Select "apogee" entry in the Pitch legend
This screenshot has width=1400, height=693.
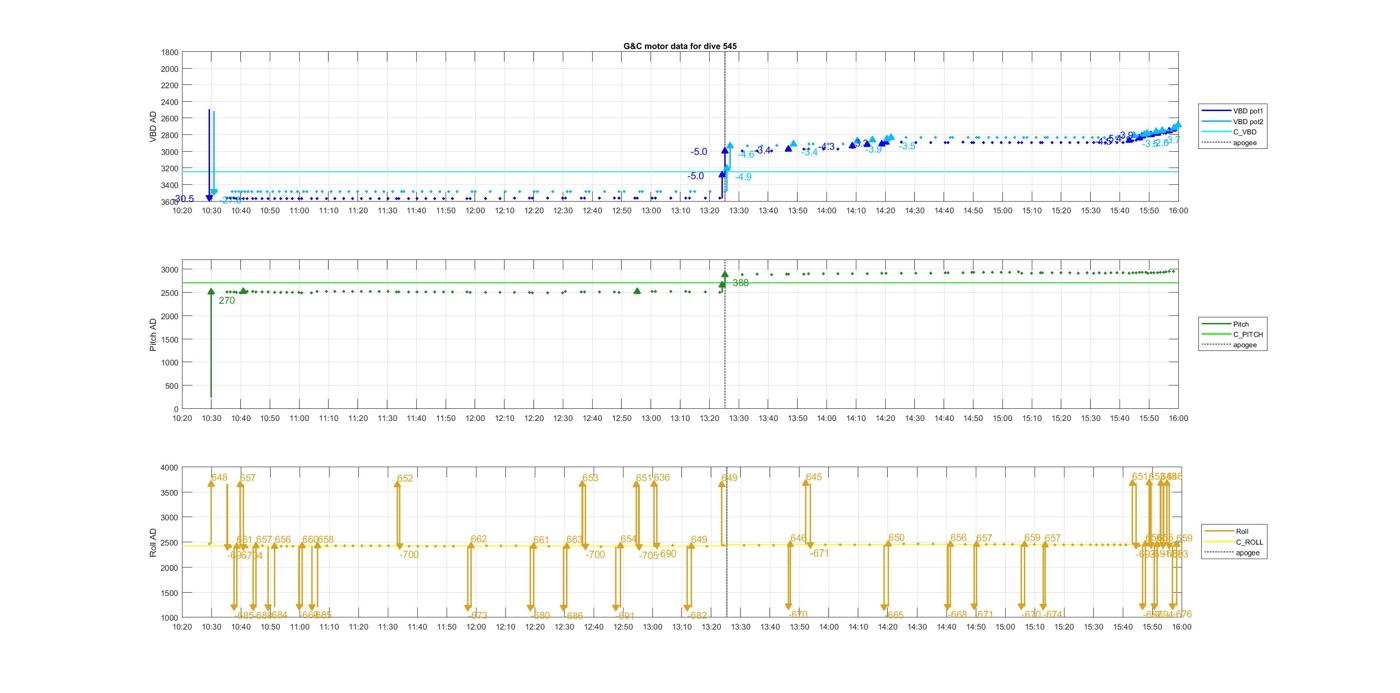[1245, 345]
